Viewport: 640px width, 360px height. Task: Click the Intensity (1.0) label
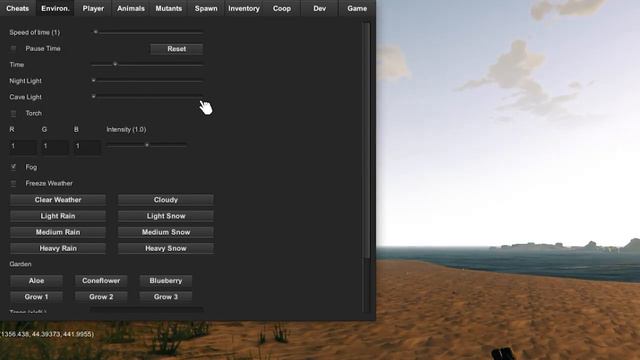click(126, 129)
